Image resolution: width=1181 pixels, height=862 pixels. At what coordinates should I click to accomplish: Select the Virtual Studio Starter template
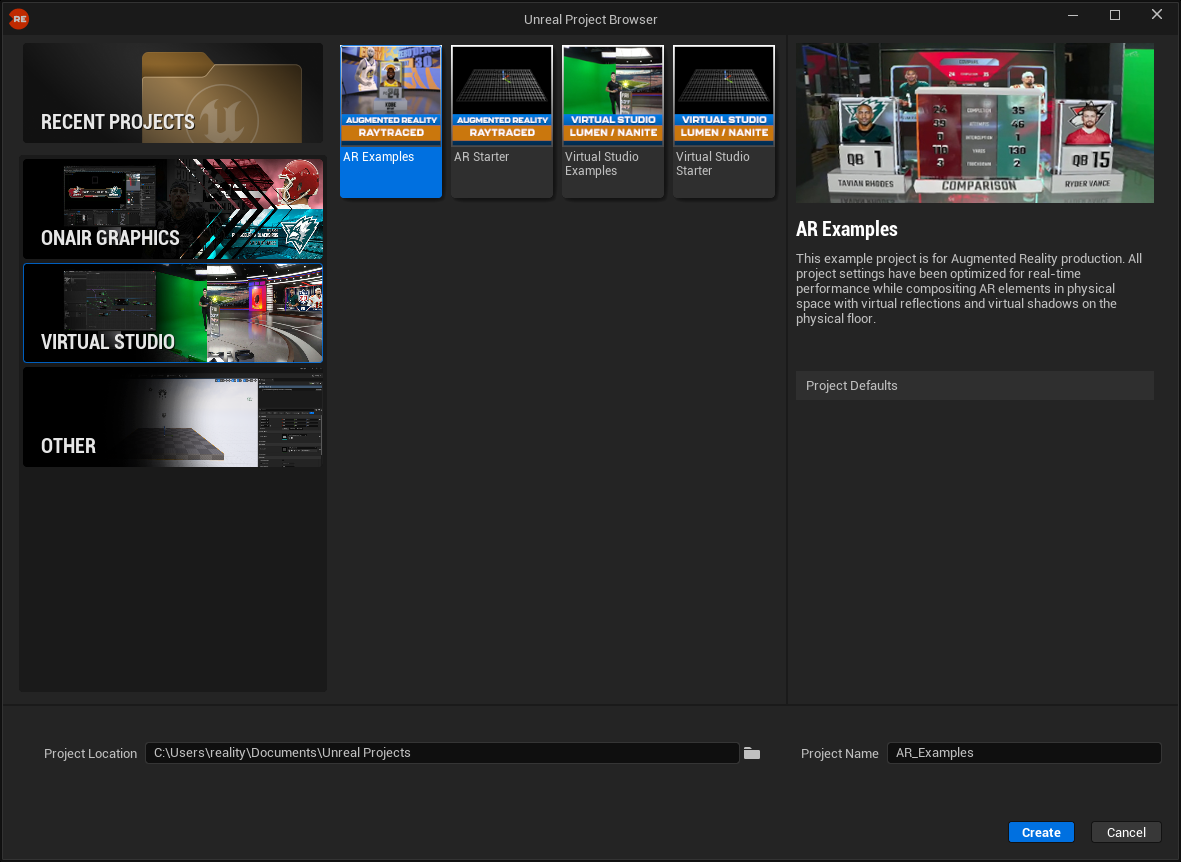tap(724, 121)
